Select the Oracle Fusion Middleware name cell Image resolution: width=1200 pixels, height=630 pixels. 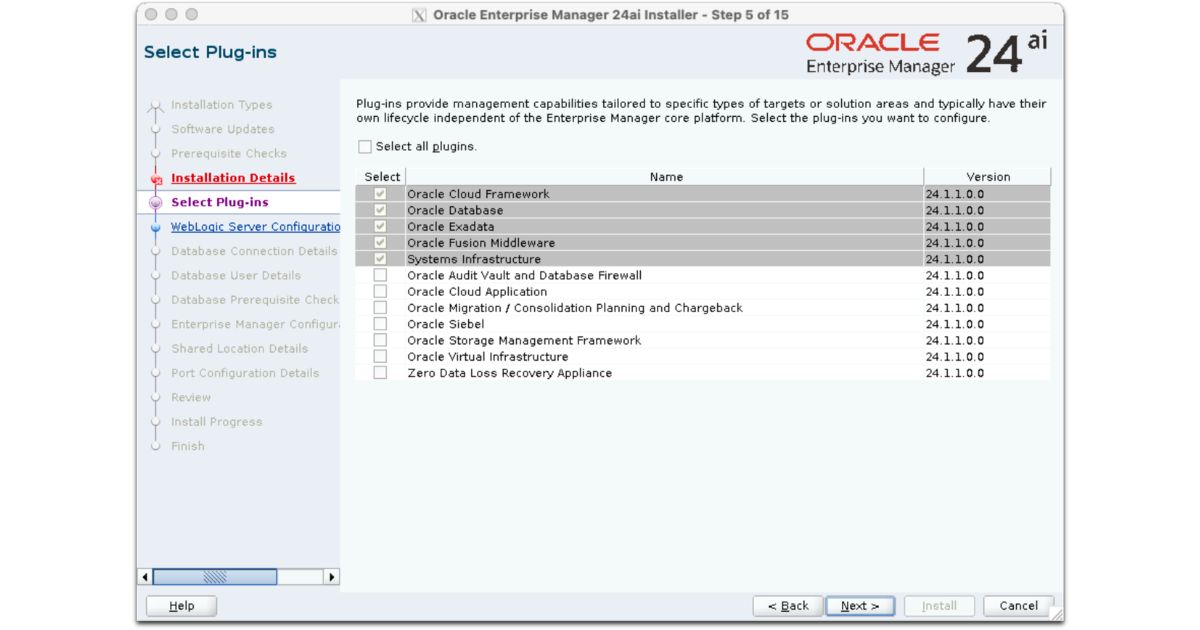[665, 243]
